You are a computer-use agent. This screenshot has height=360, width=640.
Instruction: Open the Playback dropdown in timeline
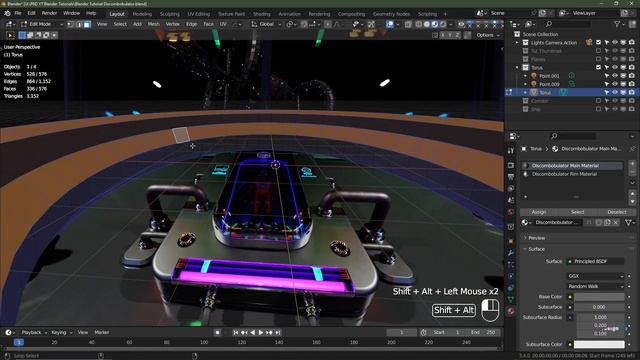[34, 333]
